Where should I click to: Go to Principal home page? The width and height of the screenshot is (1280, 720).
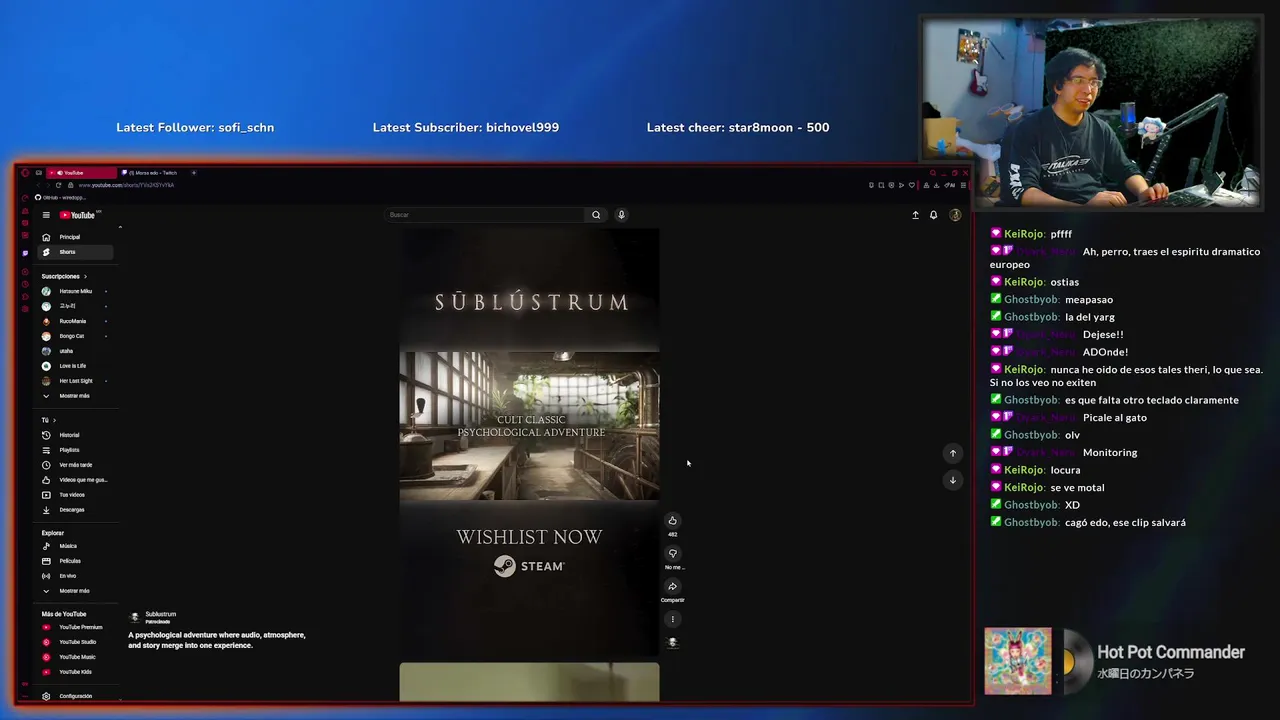click(77, 237)
